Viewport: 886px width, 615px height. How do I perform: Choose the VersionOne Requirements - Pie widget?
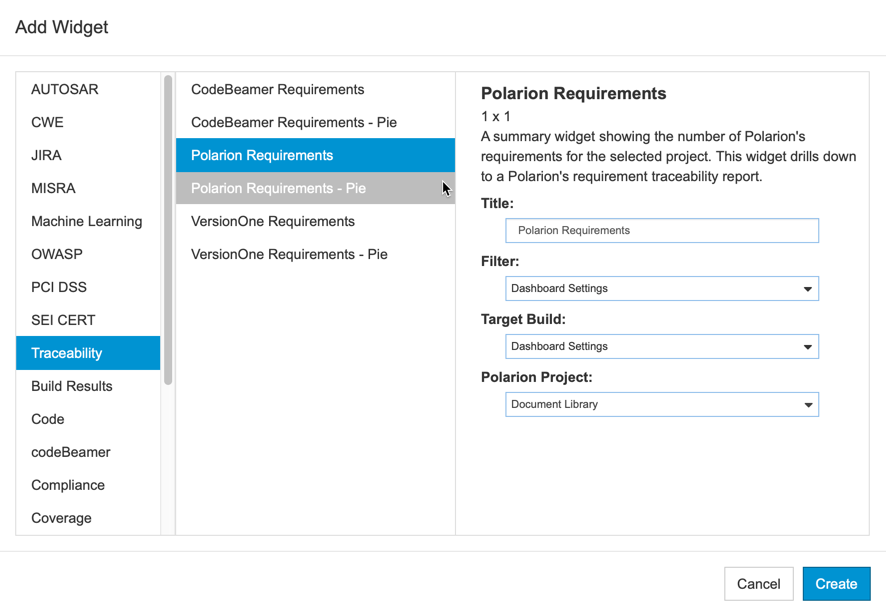(315, 254)
